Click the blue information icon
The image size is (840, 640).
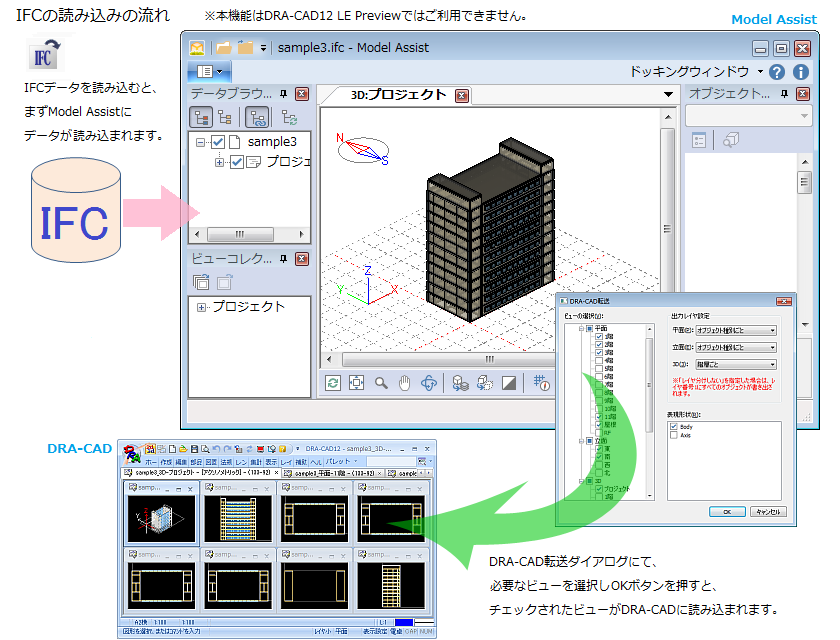800,72
